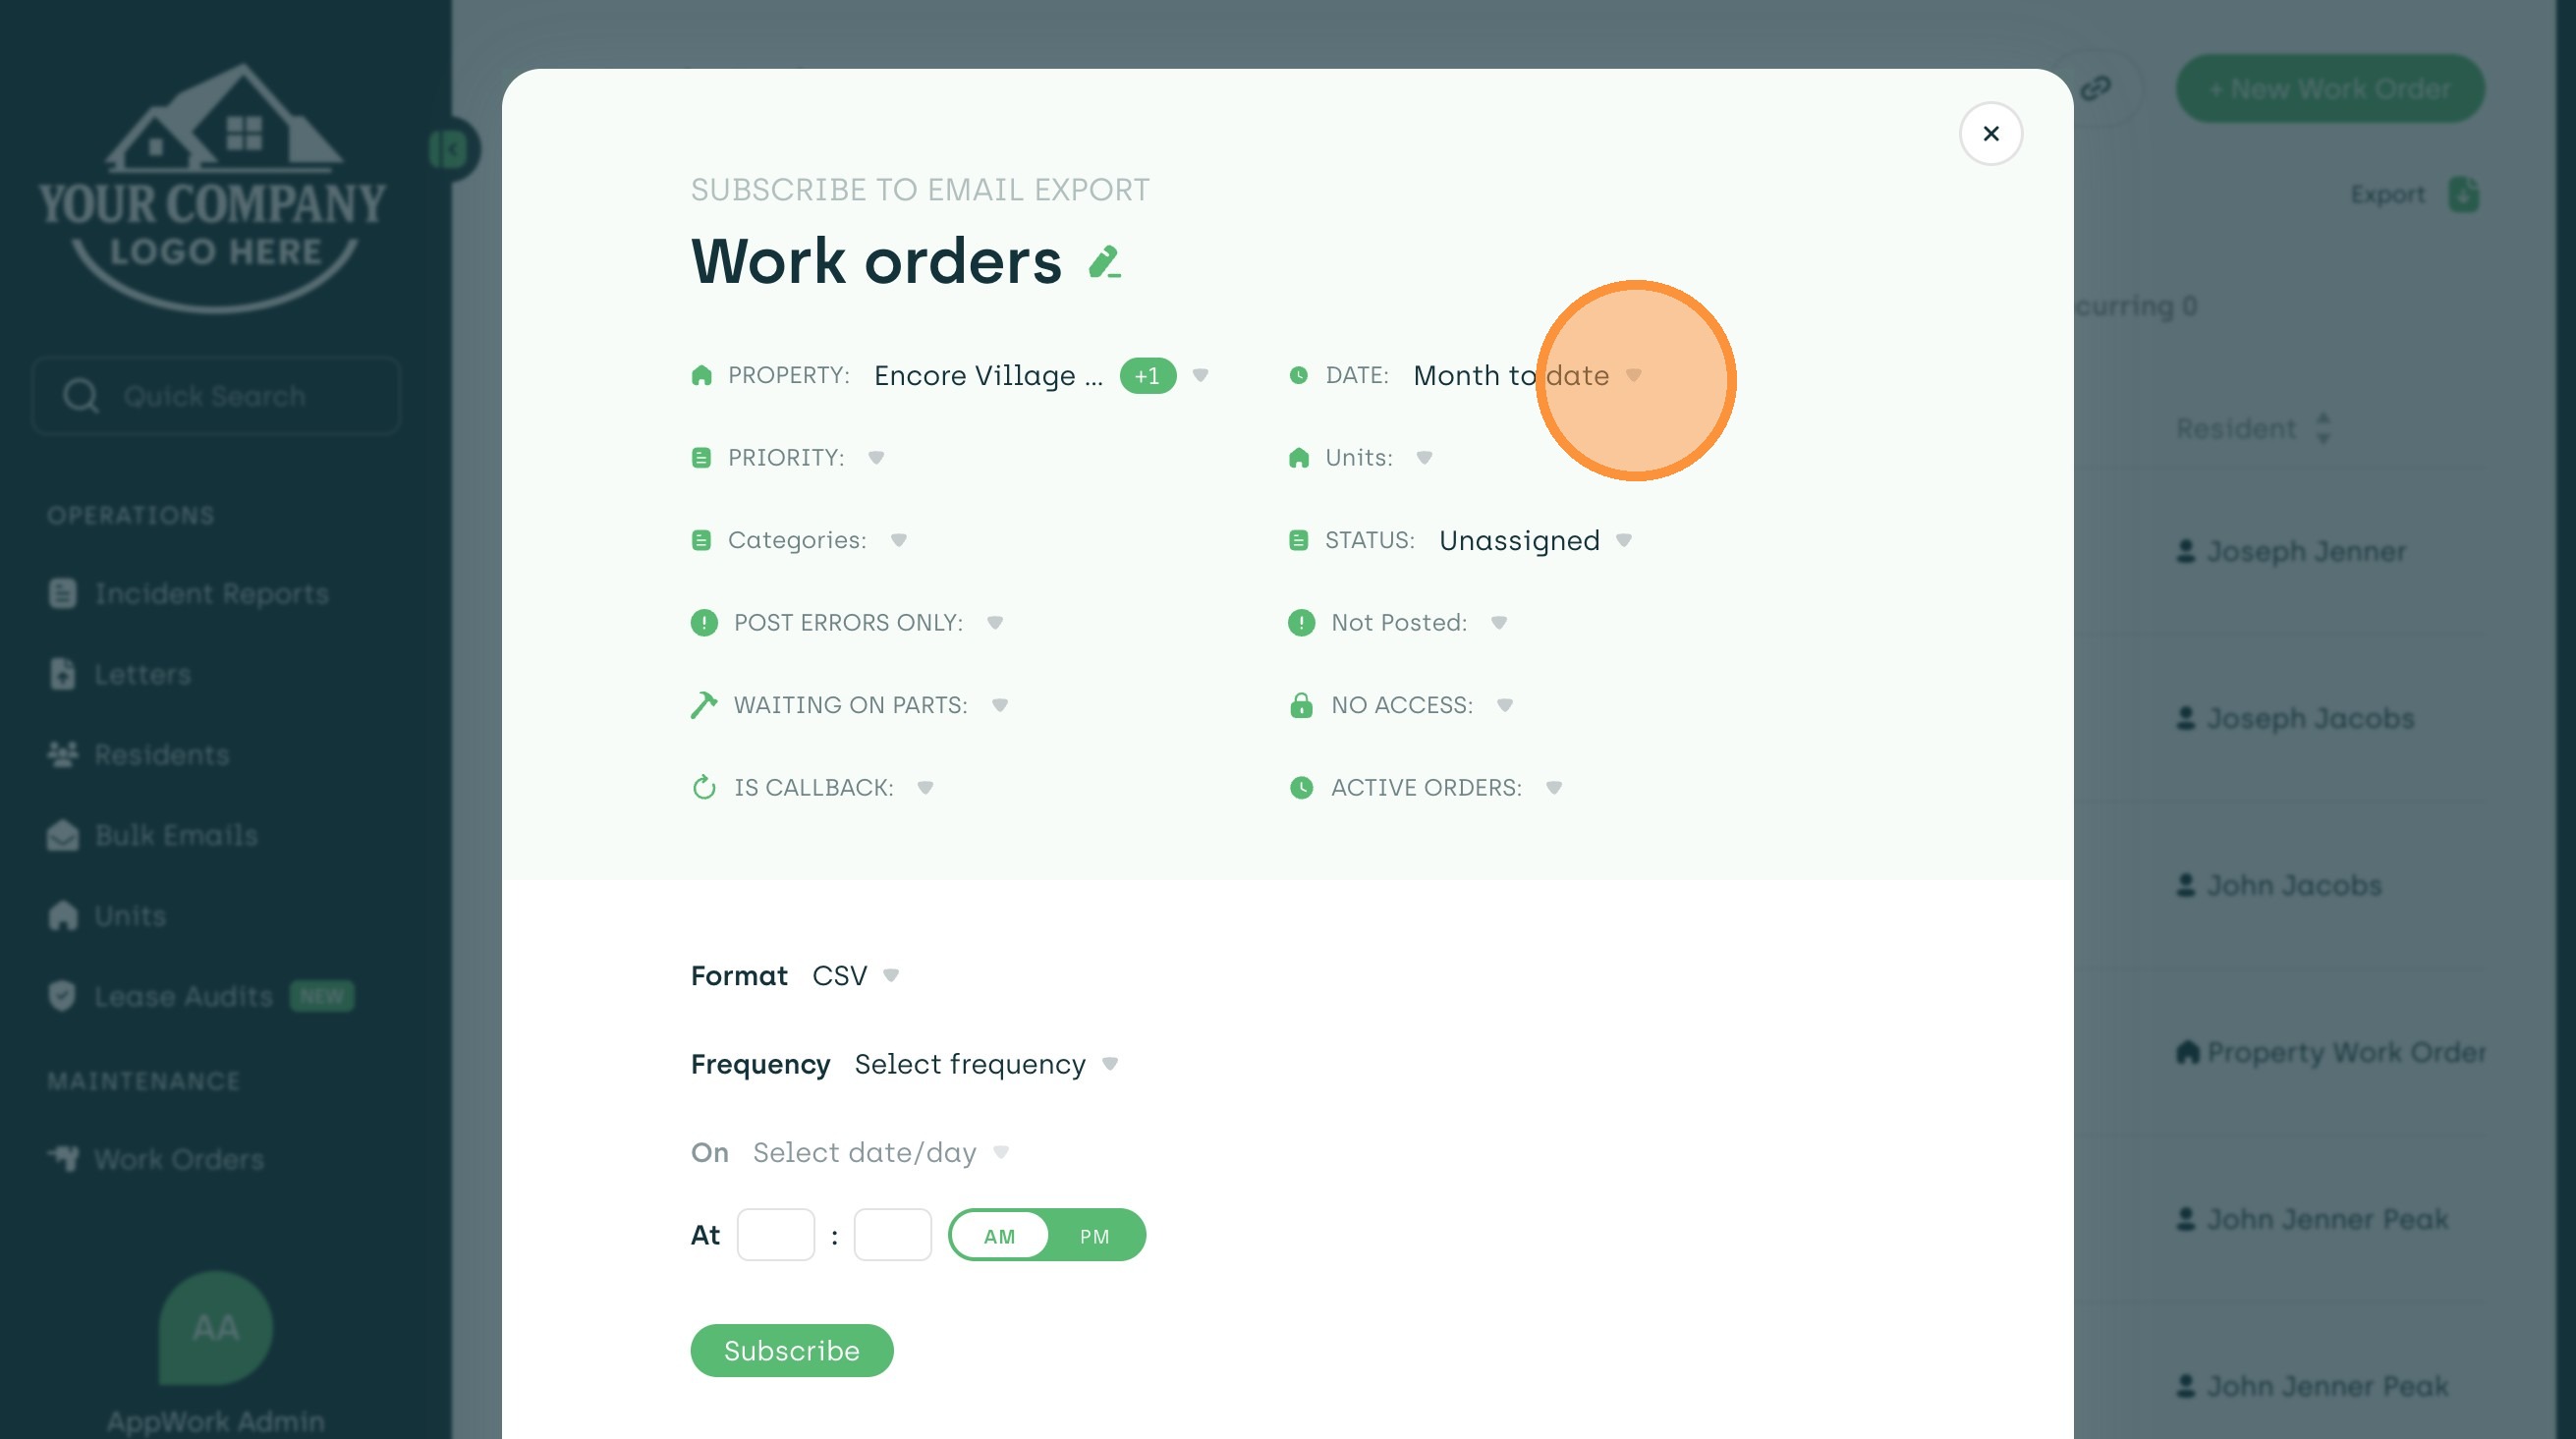The height and width of the screenshot is (1439, 2576).
Task: Select AM in the time toggle
Action: tap(999, 1236)
